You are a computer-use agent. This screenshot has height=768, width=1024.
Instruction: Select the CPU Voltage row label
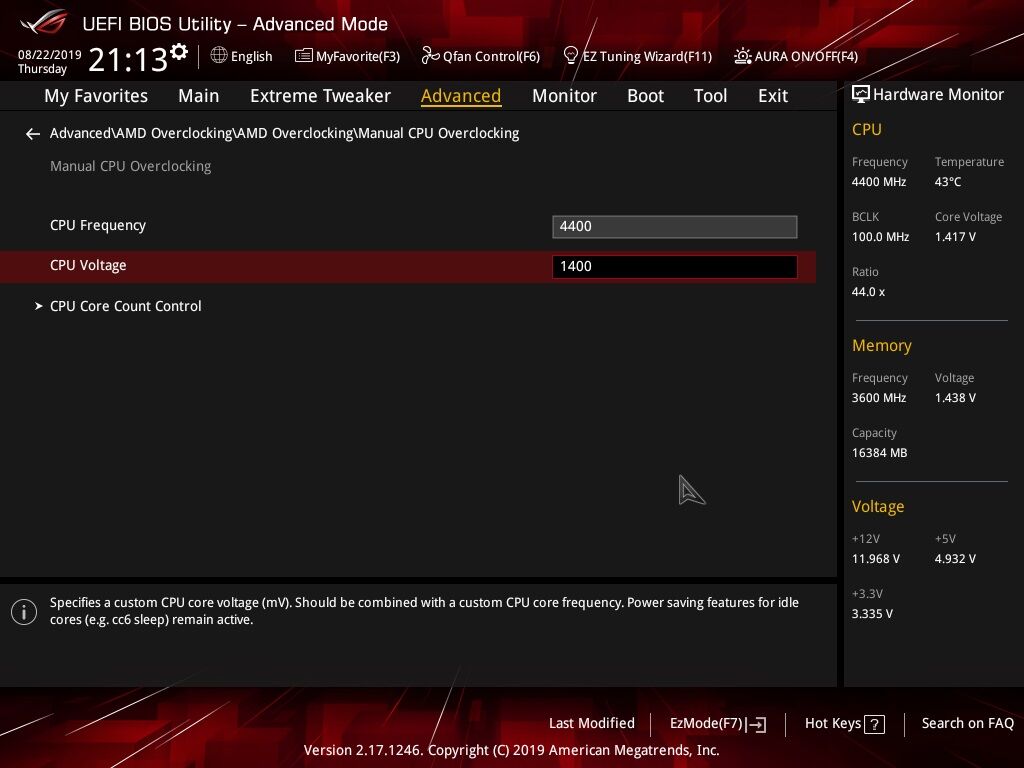click(x=88, y=266)
